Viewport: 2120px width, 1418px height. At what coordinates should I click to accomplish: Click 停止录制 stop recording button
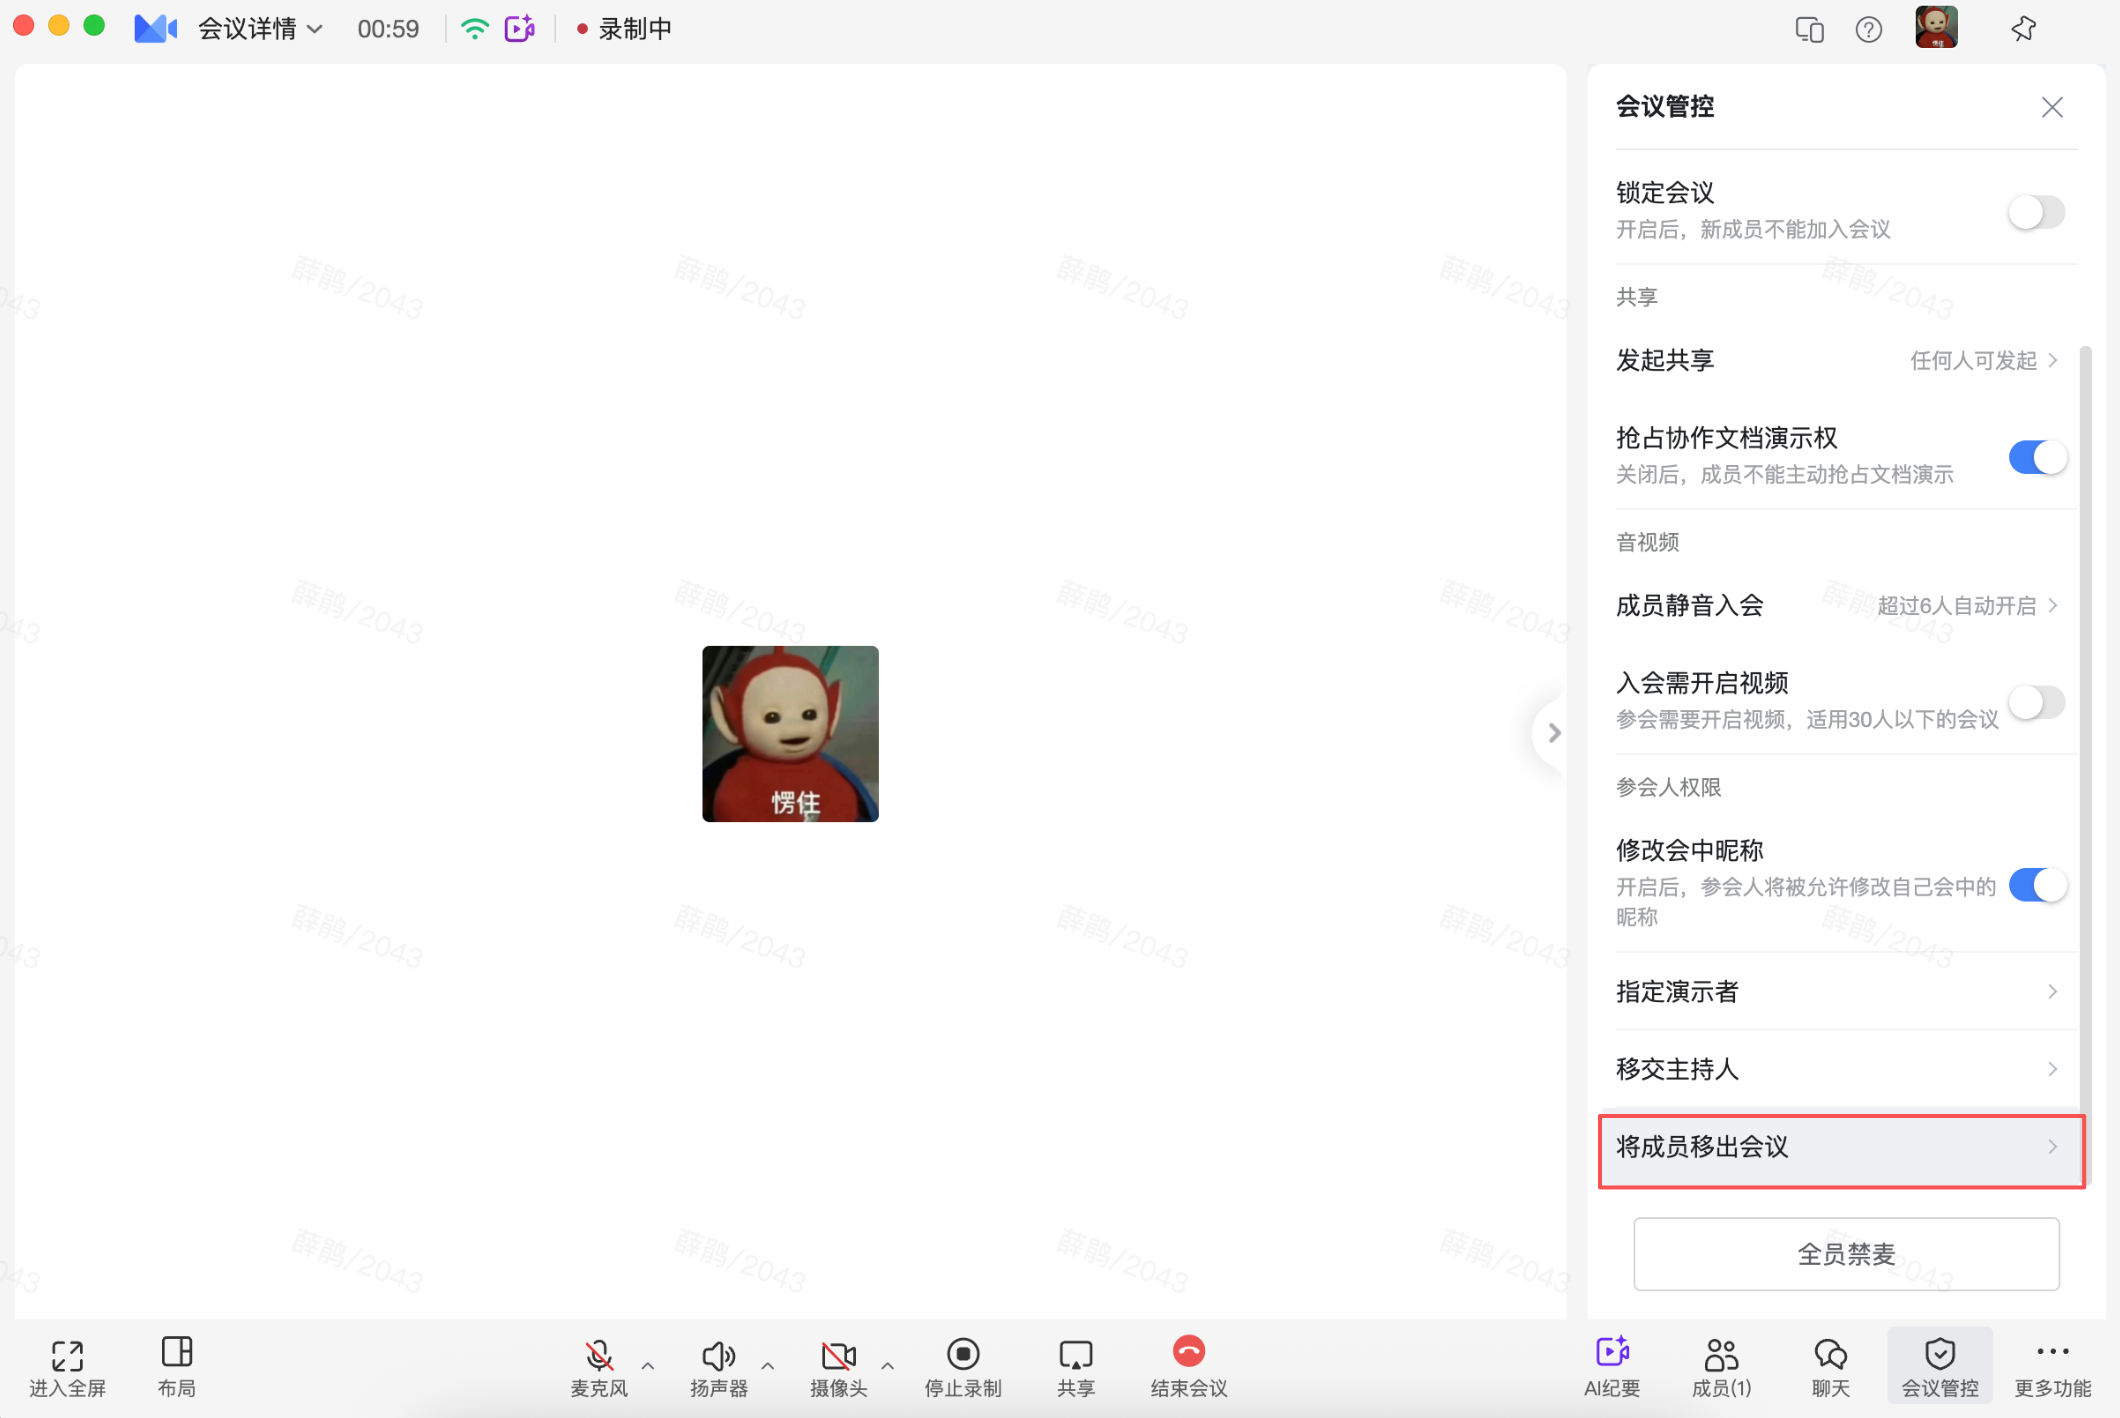[963, 1367]
